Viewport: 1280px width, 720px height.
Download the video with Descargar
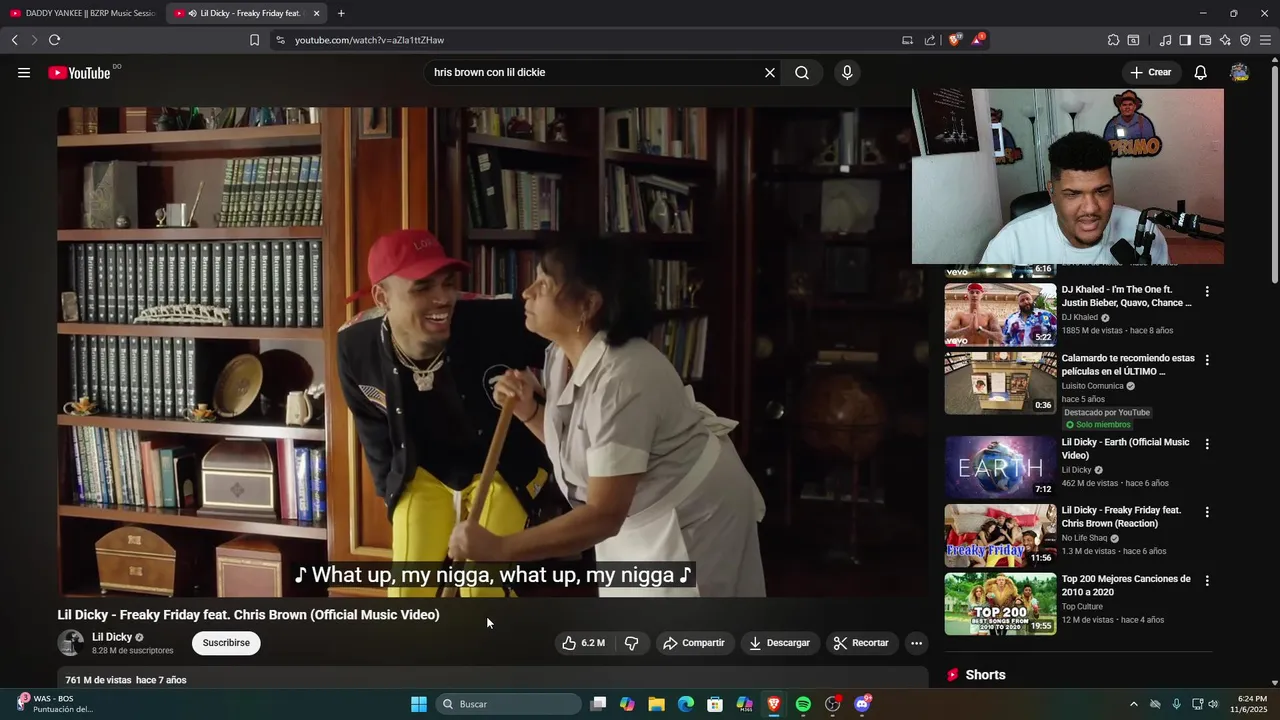(779, 643)
